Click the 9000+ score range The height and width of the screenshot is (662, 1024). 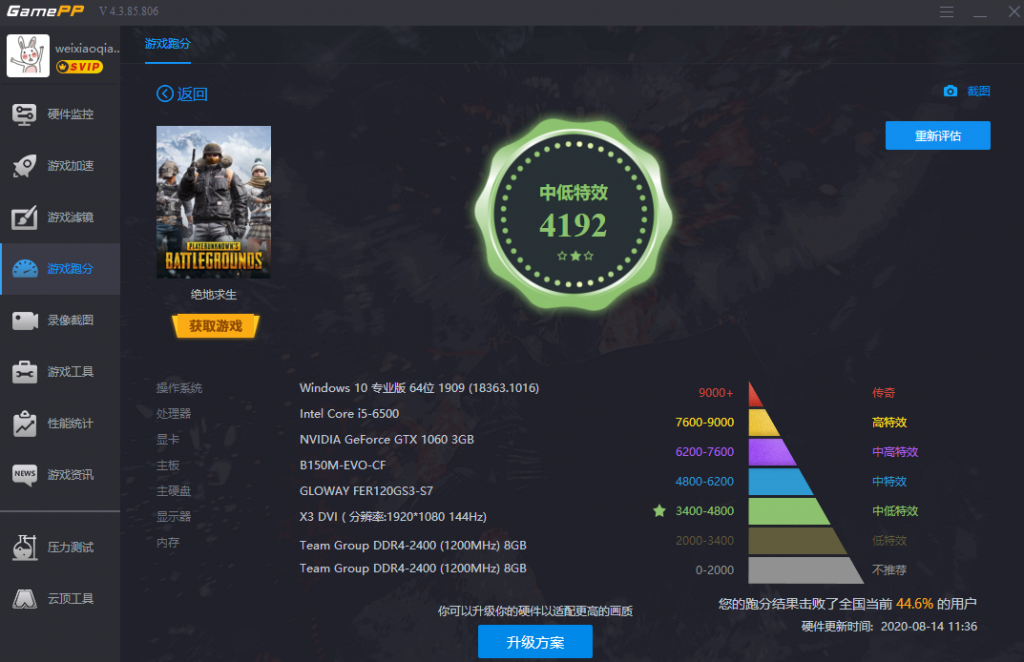716,392
